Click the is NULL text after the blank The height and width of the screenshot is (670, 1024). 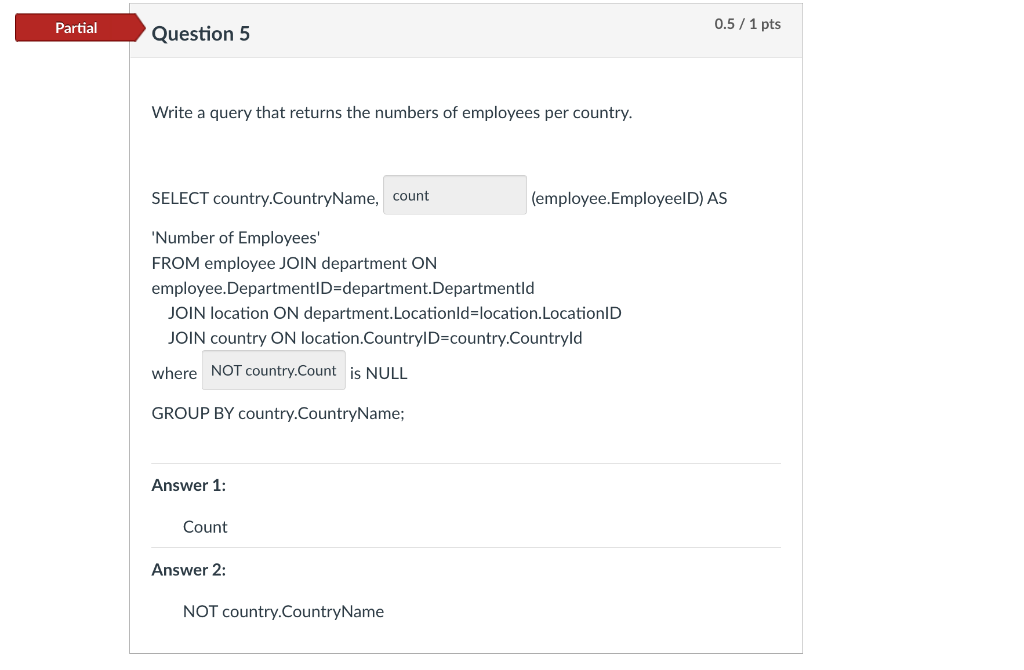(x=379, y=373)
